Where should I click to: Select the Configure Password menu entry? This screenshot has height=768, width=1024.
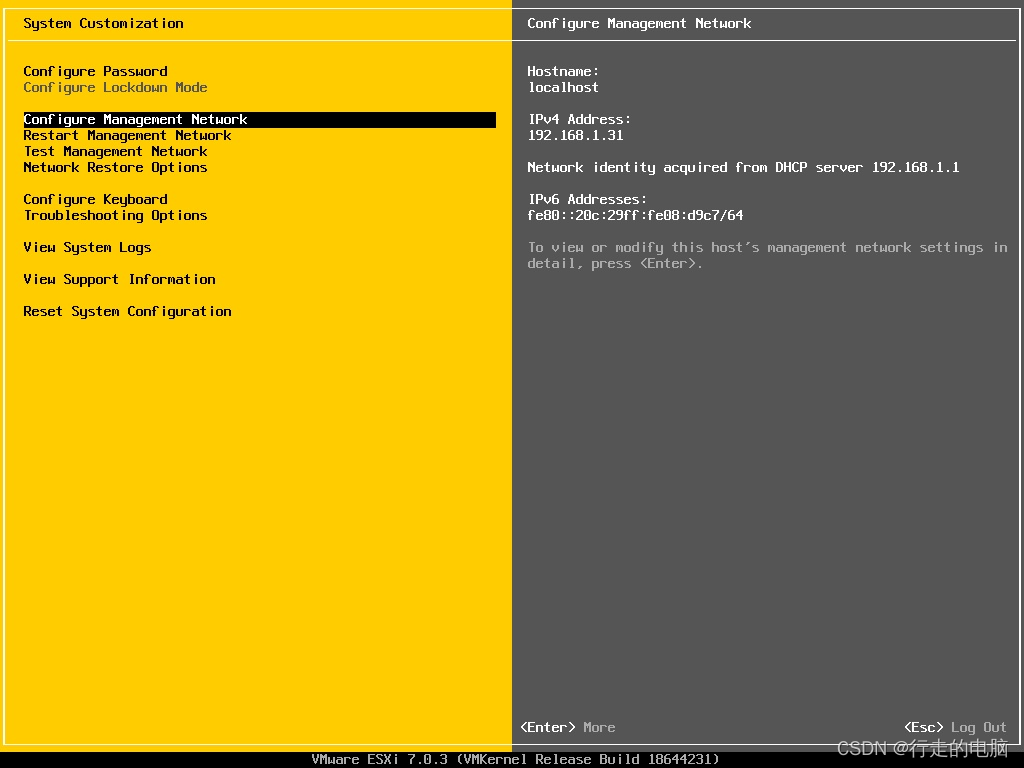coord(95,71)
